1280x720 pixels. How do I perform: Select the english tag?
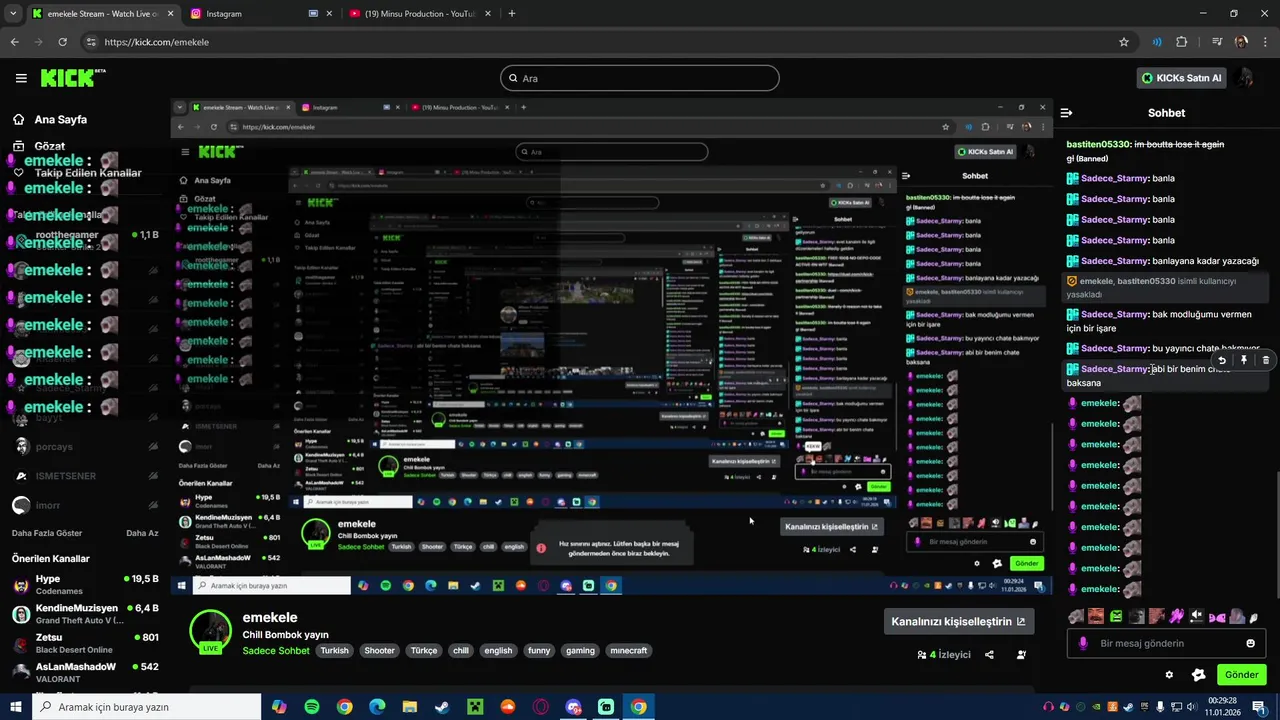(498, 651)
